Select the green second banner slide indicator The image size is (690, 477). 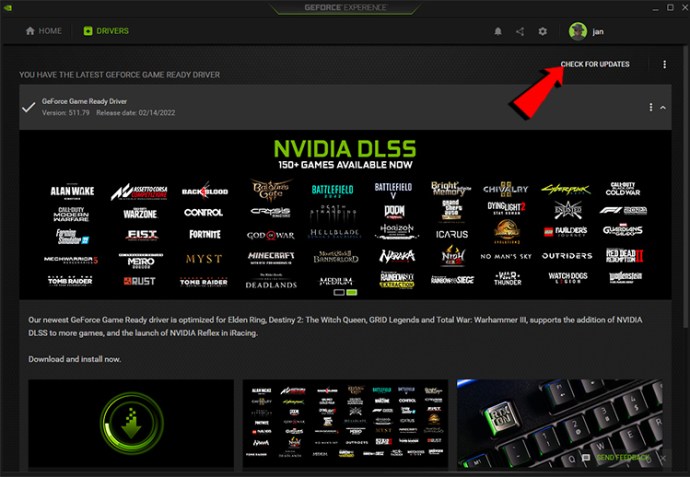click(x=352, y=292)
